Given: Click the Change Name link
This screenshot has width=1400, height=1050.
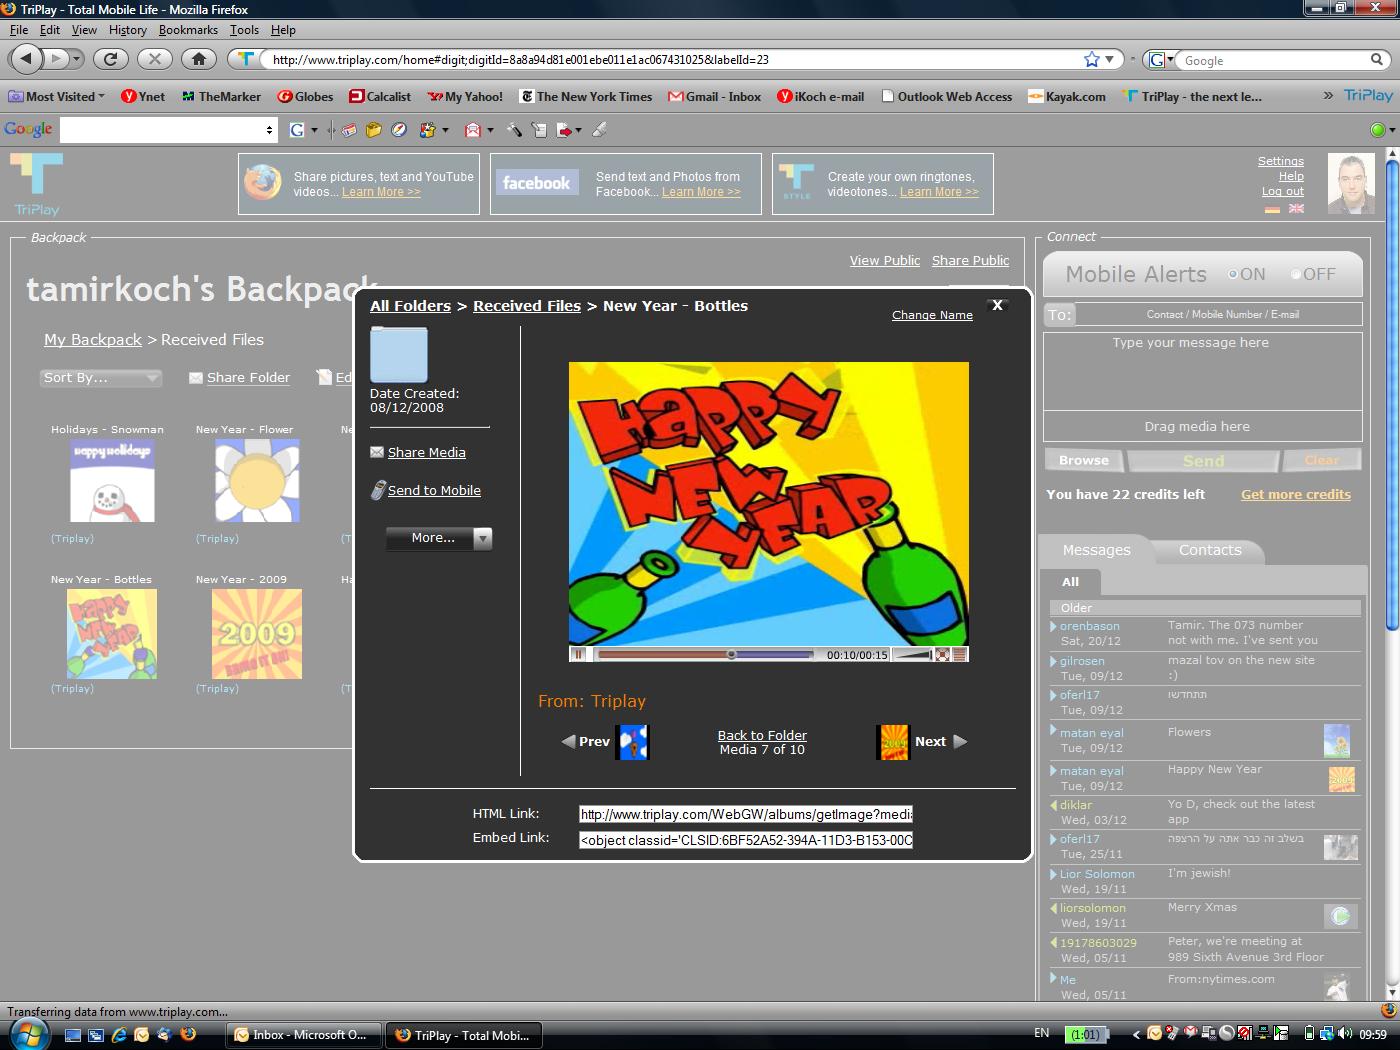Looking at the screenshot, I should pyautogui.click(x=932, y=315).
